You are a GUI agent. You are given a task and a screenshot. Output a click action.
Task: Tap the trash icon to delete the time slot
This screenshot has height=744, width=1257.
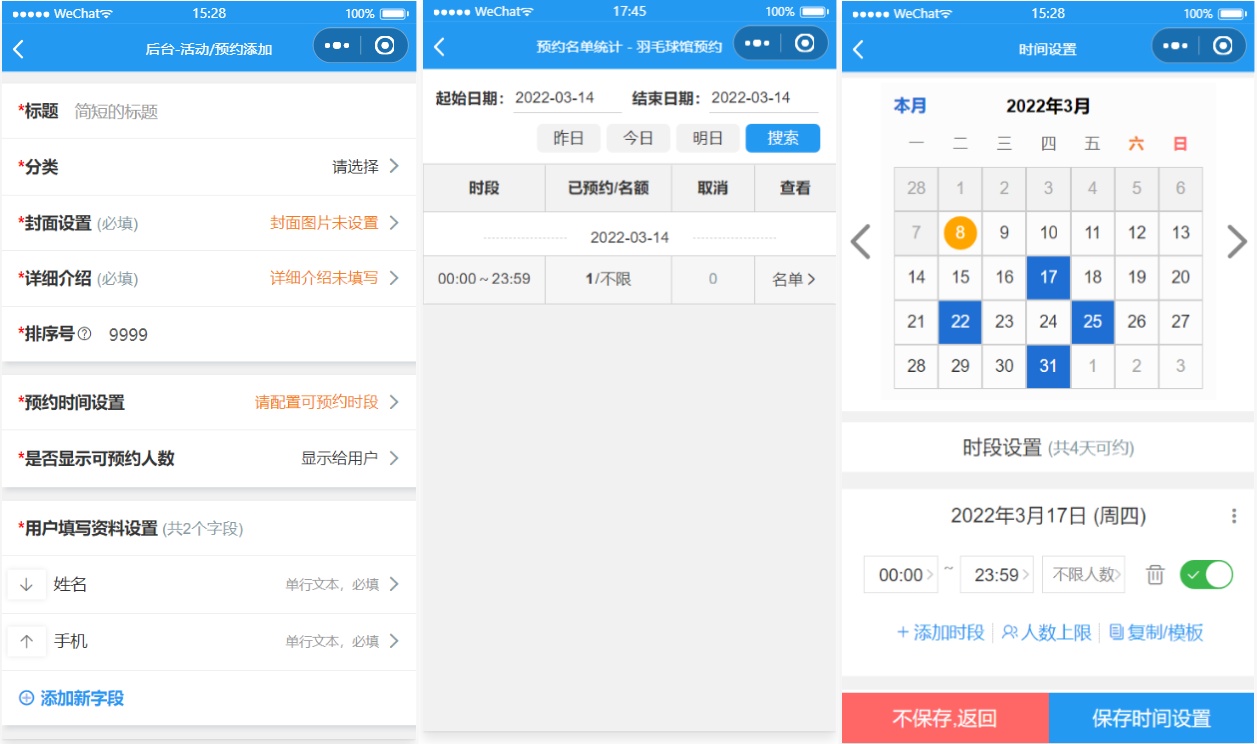tap(1156, 574)
